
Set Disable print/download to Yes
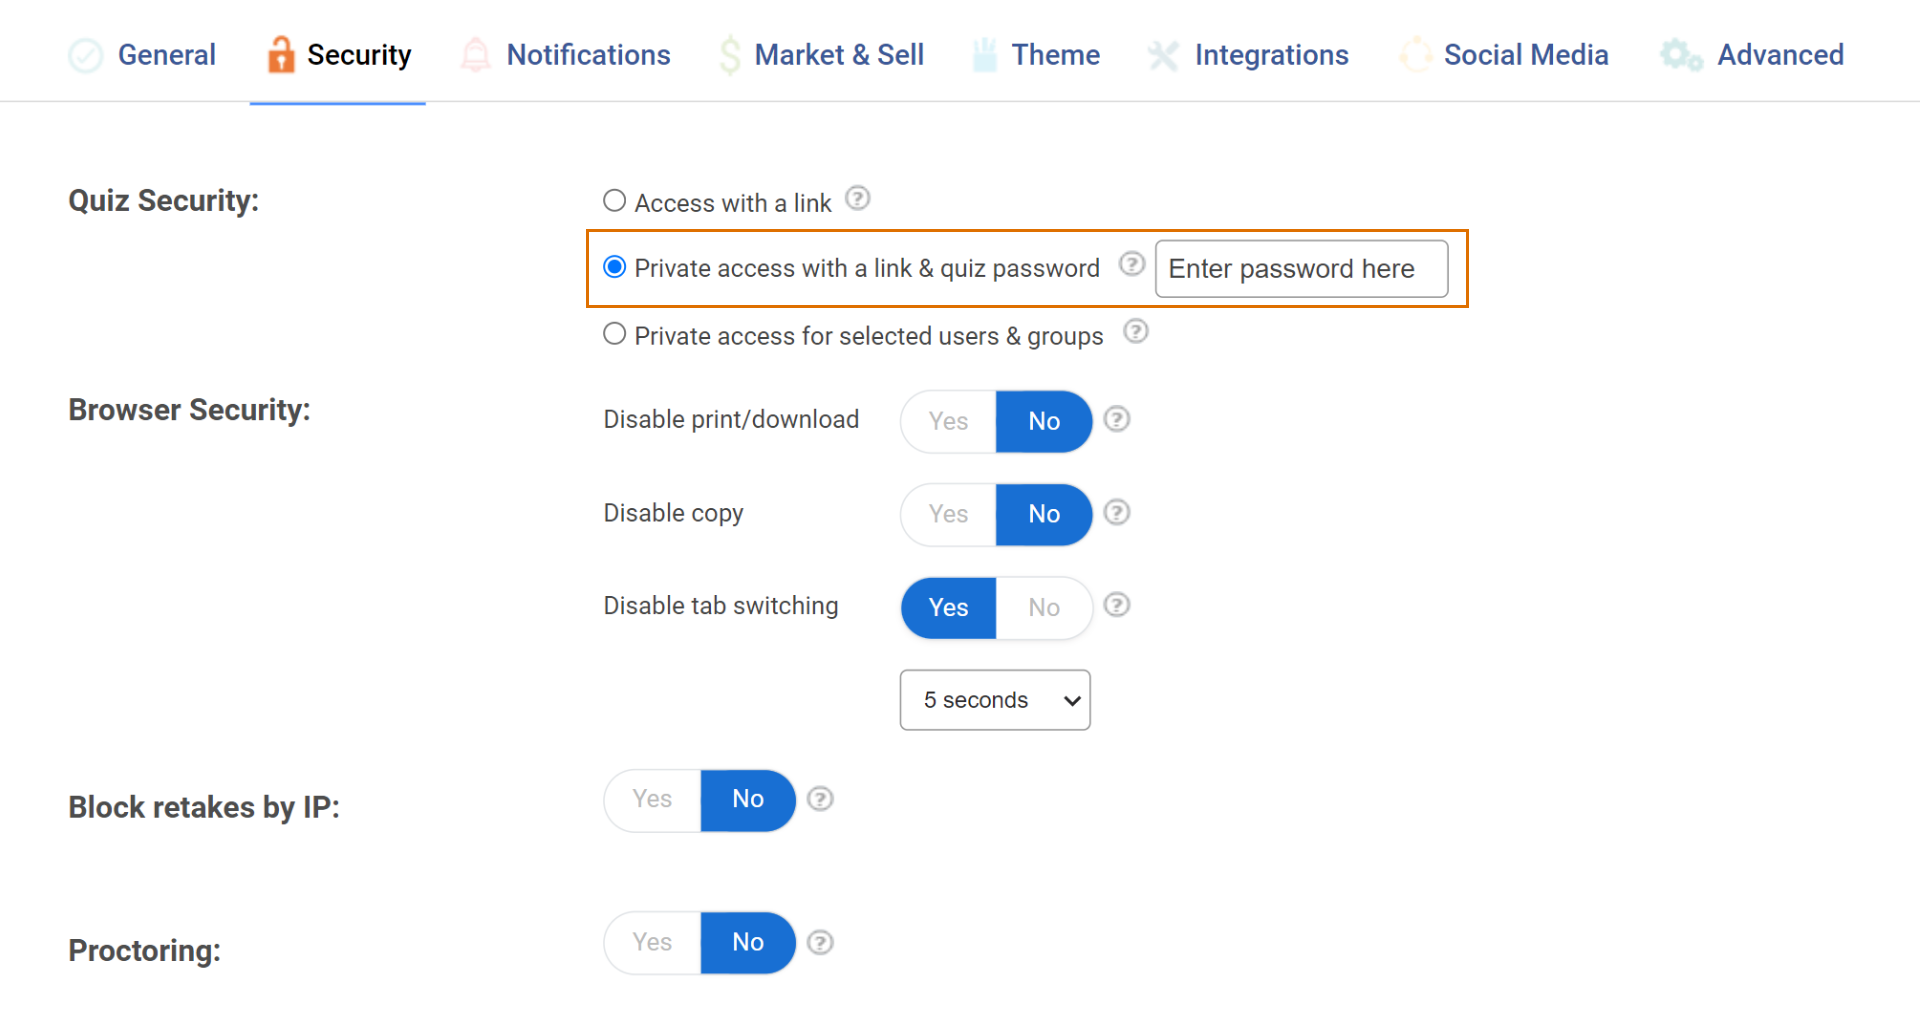[x=948, y=421]
